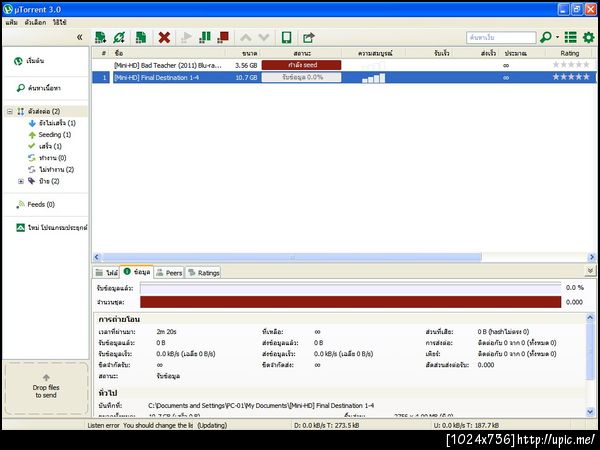Click the 0.0% progress bar of Final Destination
The height and width of the screenshot is (450, 600).
coord(302,77)
